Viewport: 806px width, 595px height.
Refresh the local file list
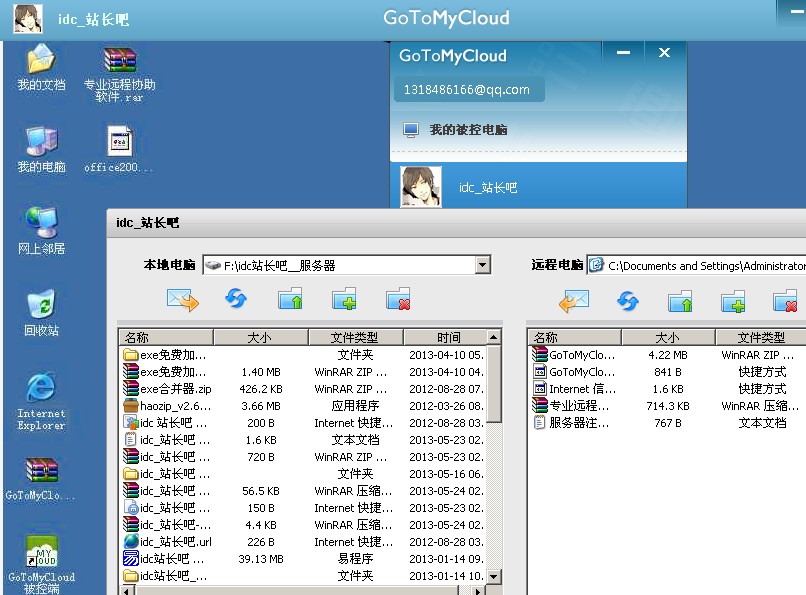click(x=236, y=299)
